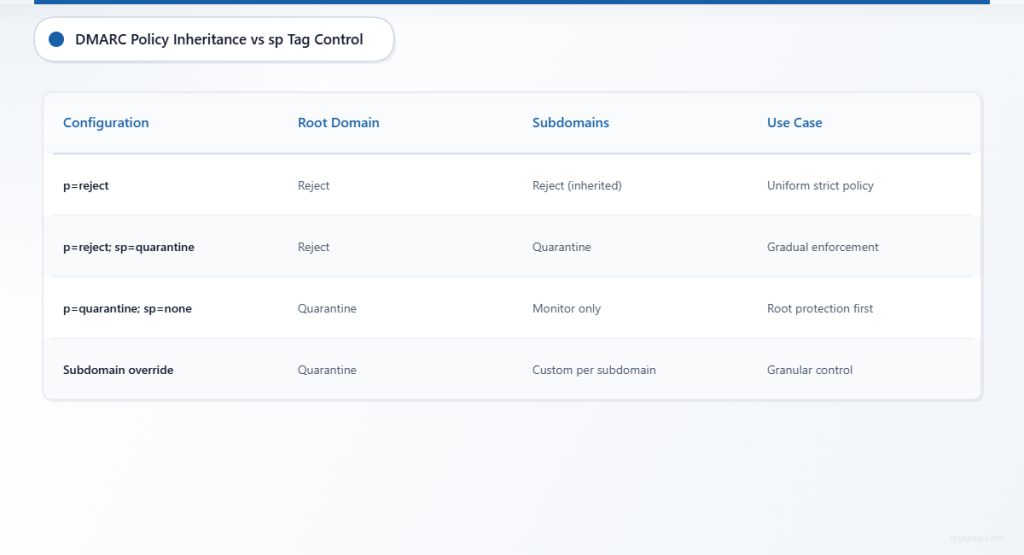This screenshot has width=1024, height=555.
Task: Click the Subdomains column header
Action: click(570, 123)
